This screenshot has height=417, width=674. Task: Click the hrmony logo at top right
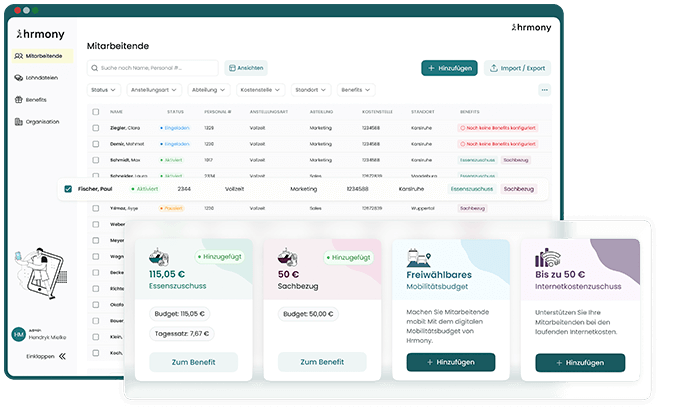pyautogui.click(x=531, y=28)
